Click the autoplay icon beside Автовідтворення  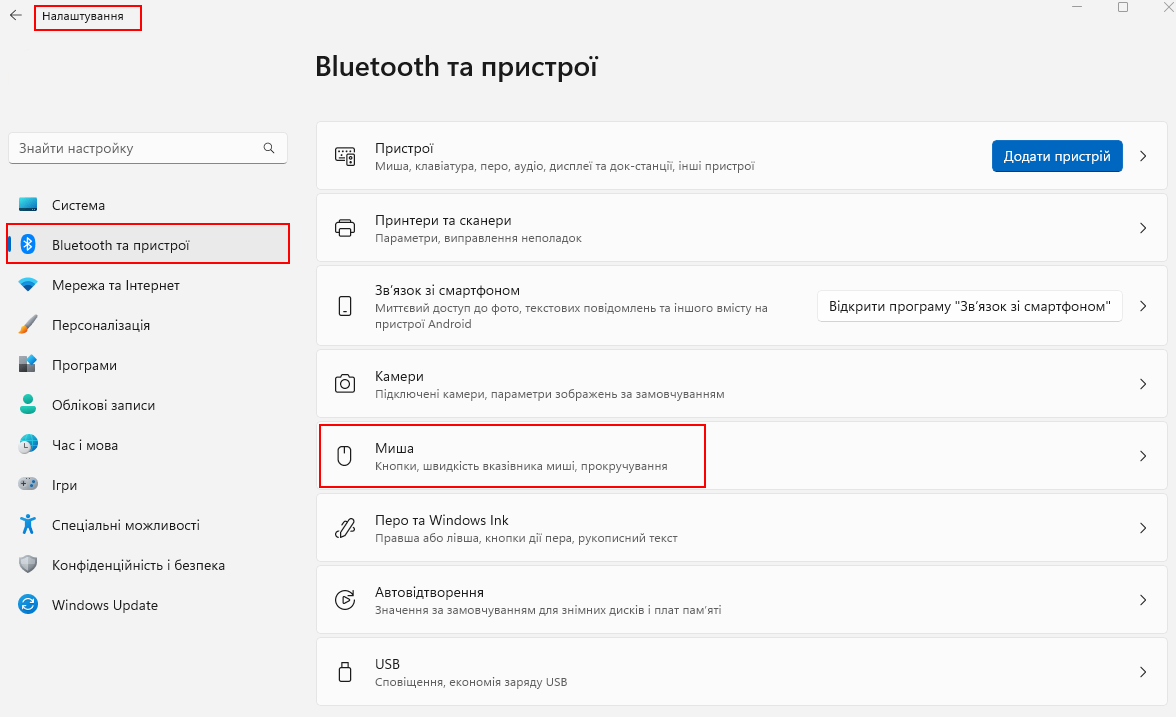344,600
